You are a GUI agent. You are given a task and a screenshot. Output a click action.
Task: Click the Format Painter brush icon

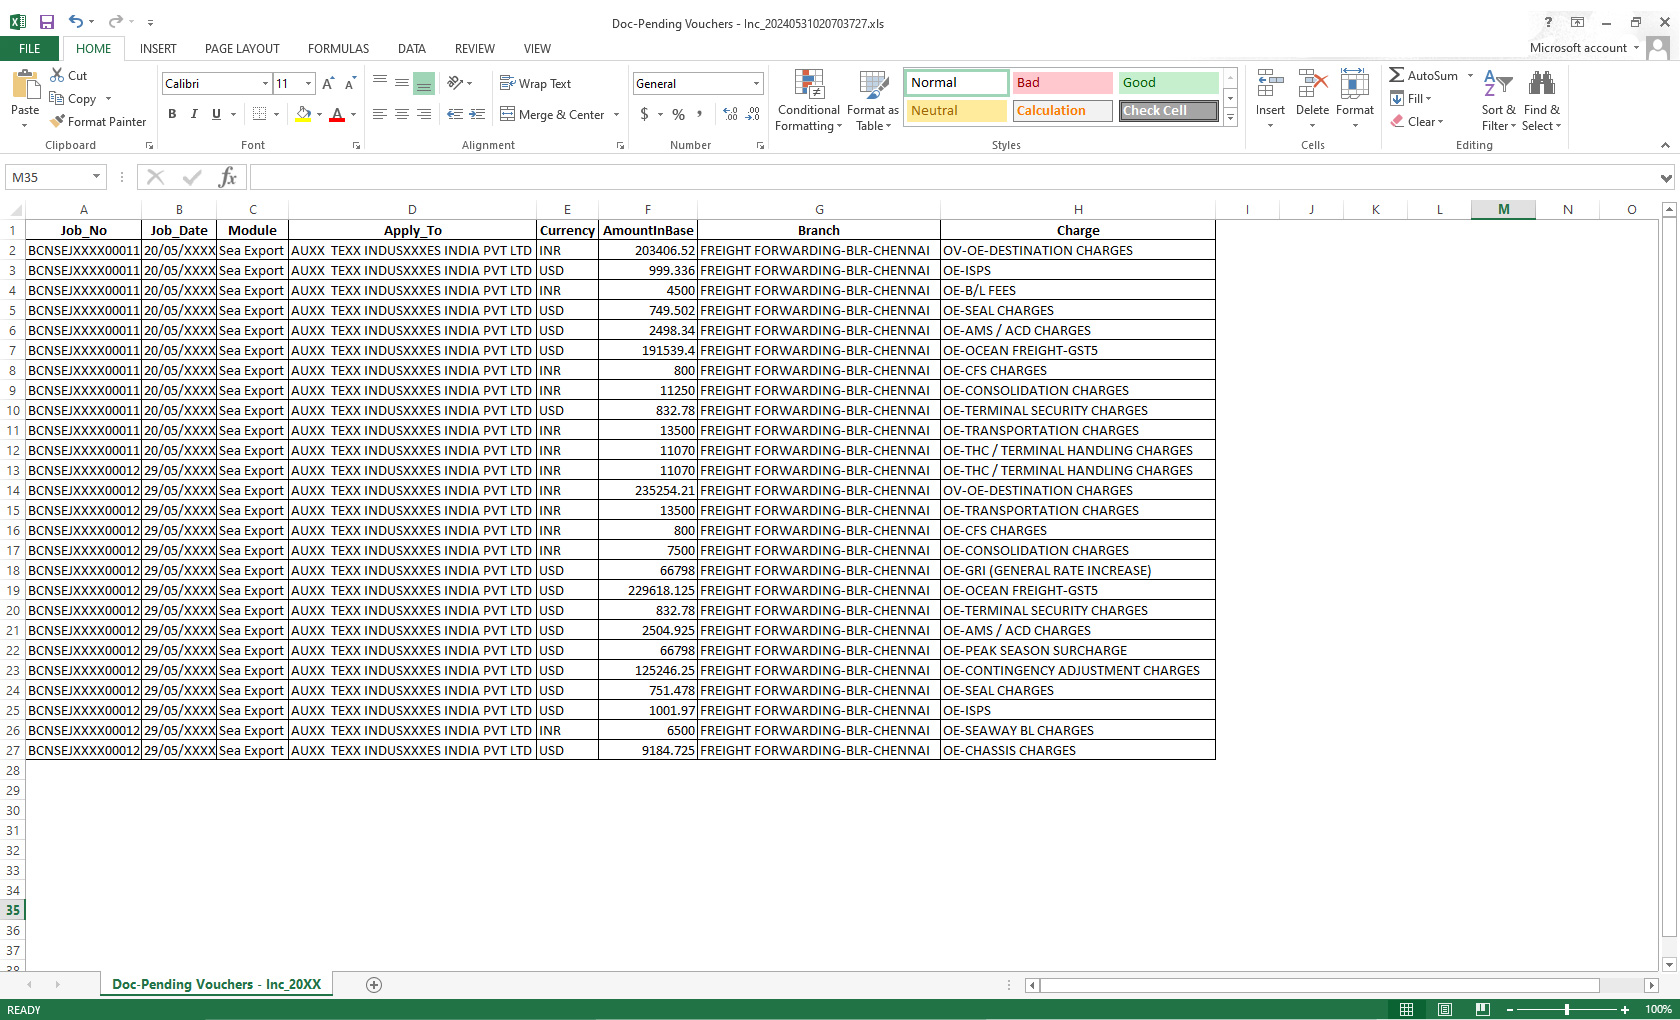point(58,121)
